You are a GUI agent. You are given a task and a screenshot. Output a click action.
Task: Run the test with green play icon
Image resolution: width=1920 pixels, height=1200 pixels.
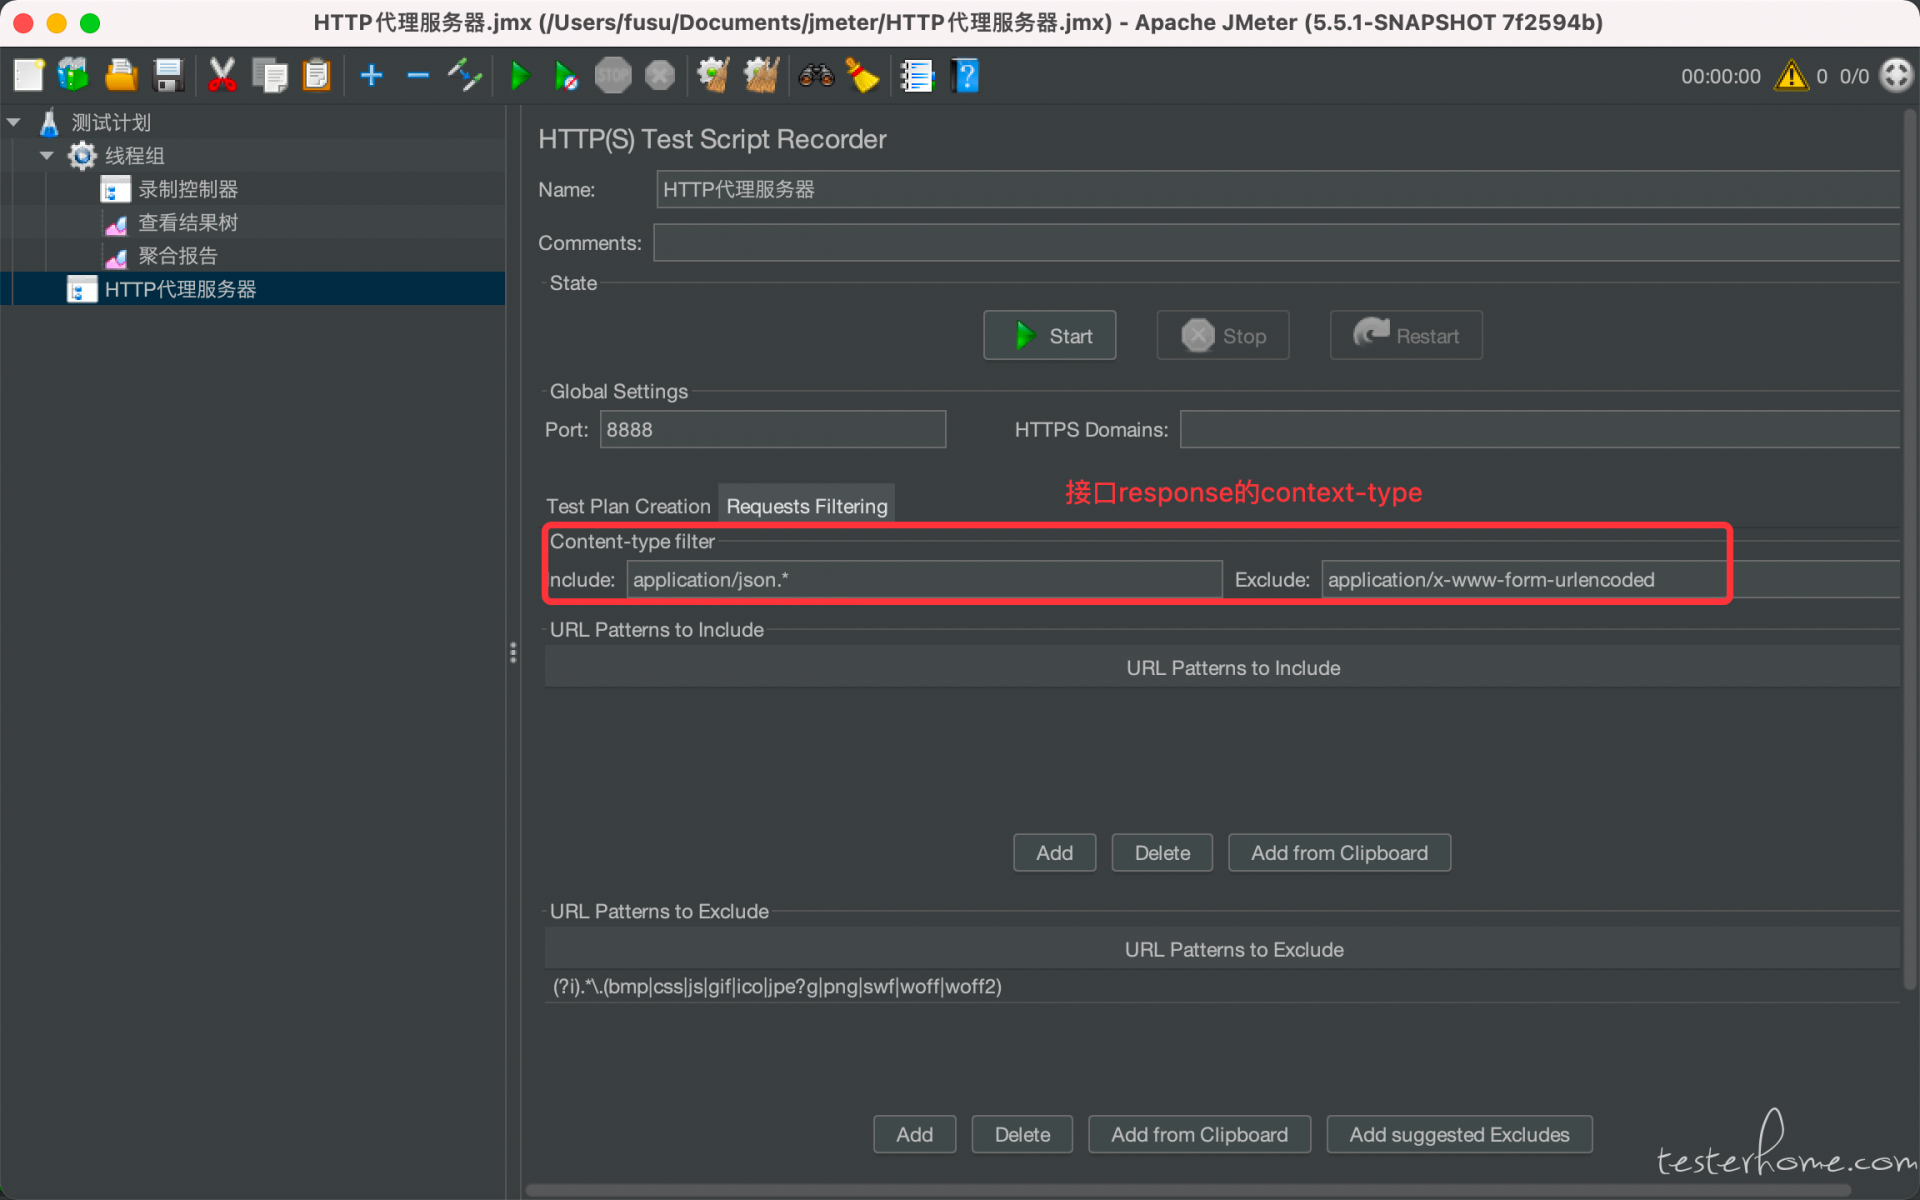tap(520, 76)
